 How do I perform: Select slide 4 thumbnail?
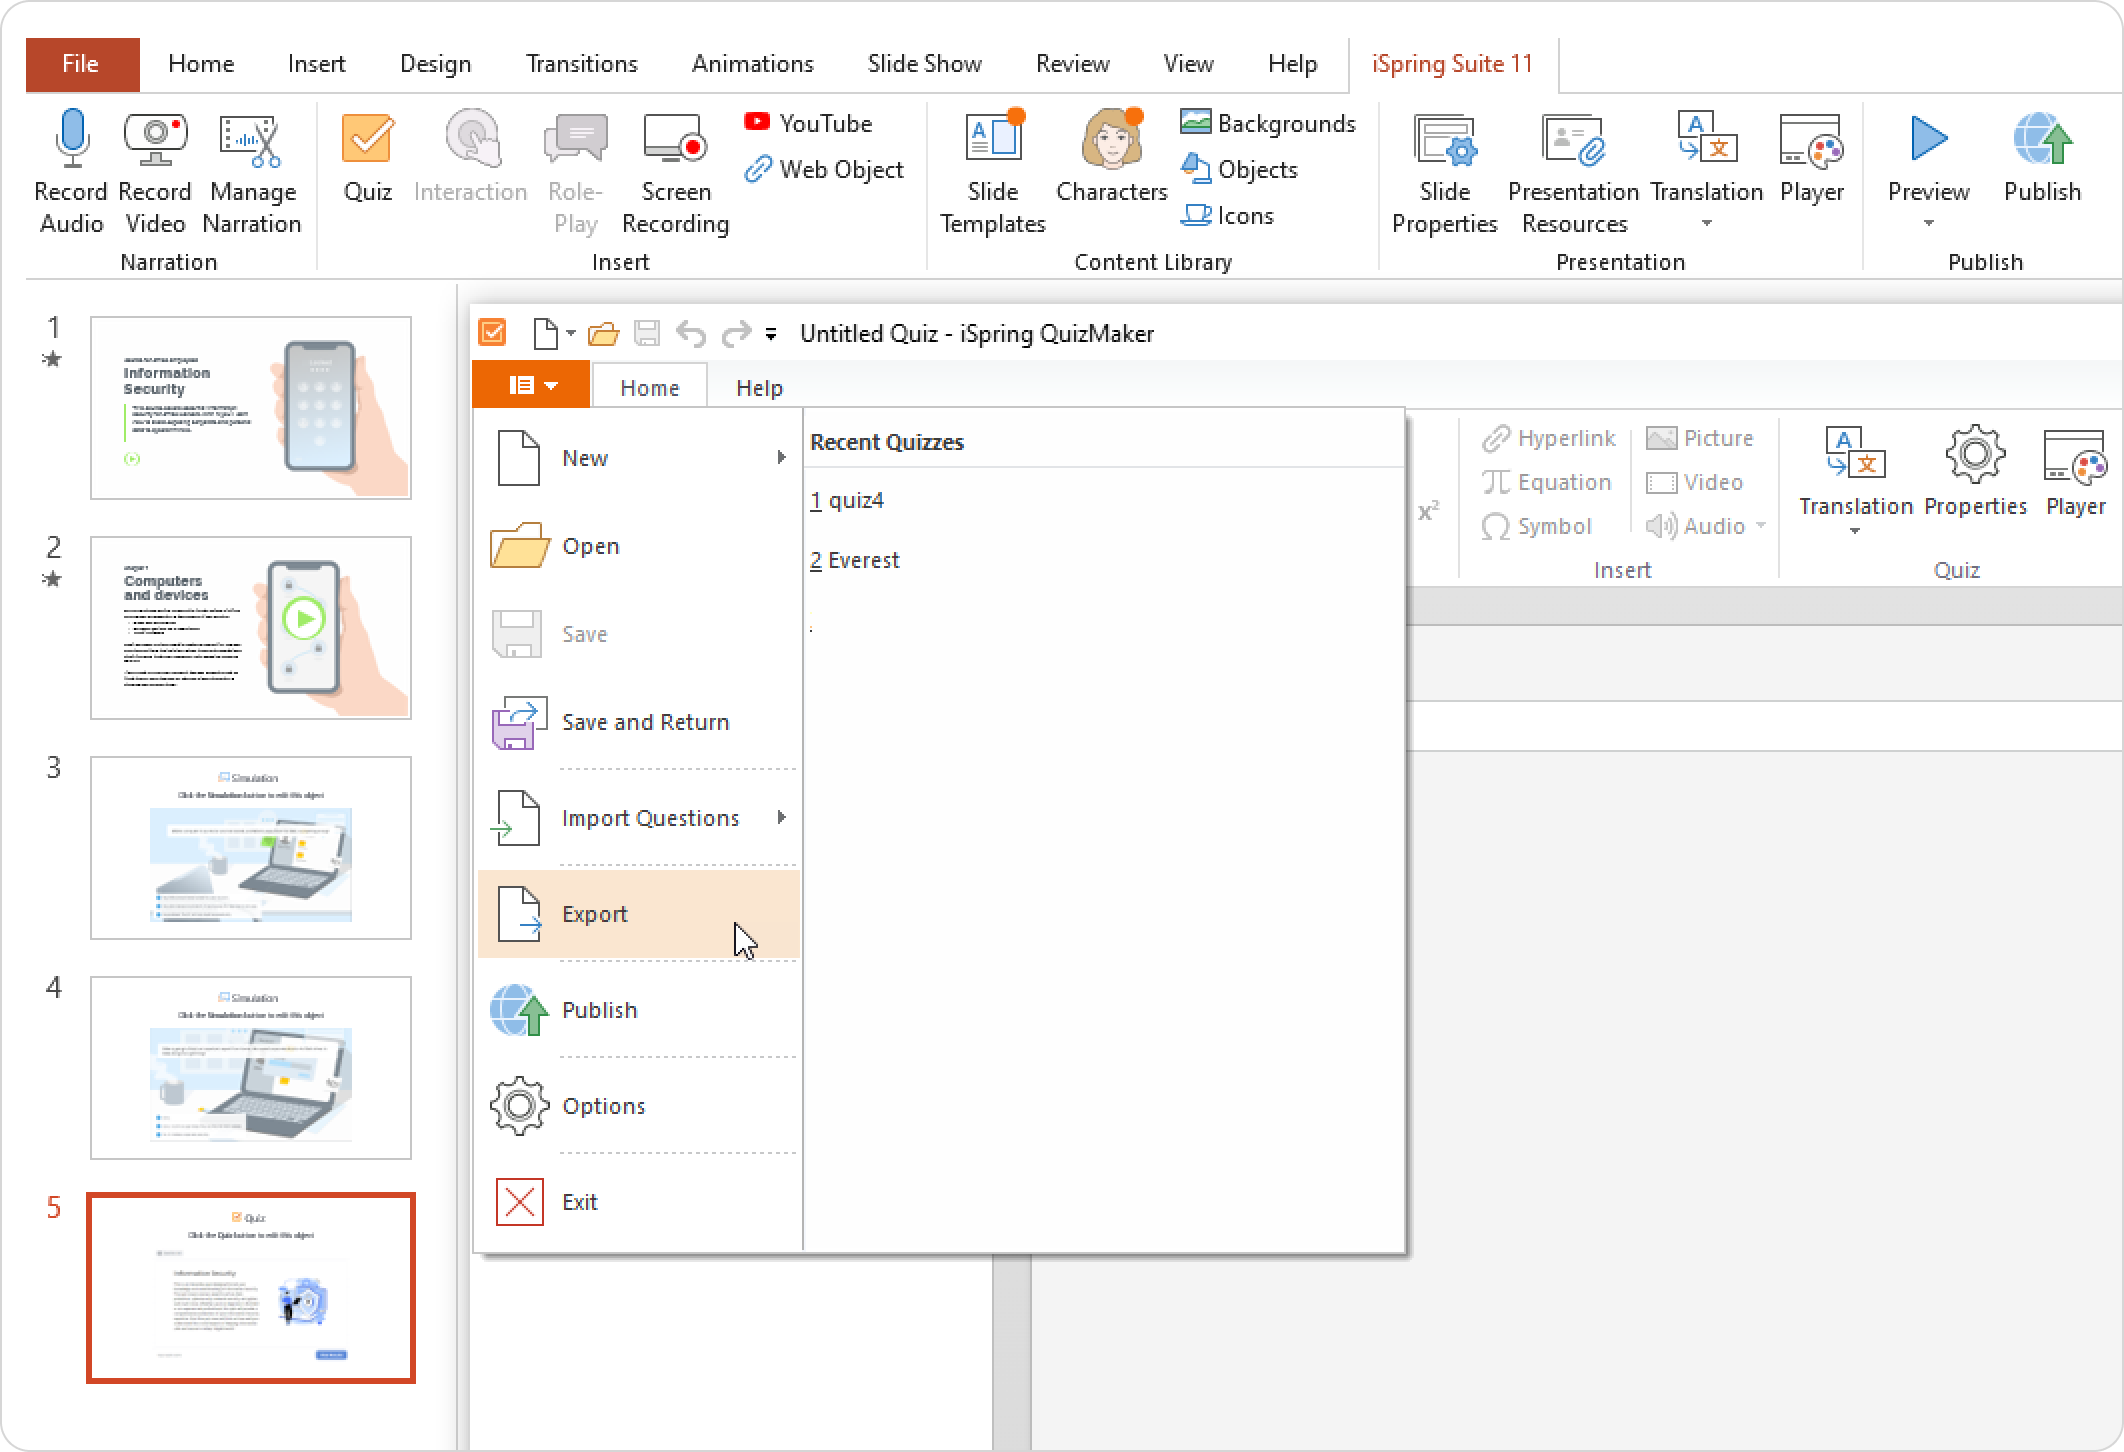[x=250, y=1068]
